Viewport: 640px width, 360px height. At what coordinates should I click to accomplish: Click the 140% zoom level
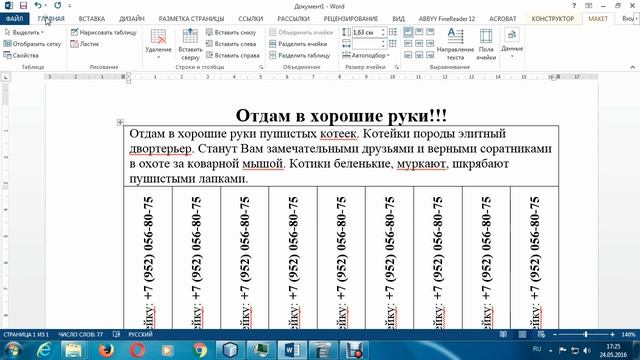pyautogui.click(x=628, y=334)
